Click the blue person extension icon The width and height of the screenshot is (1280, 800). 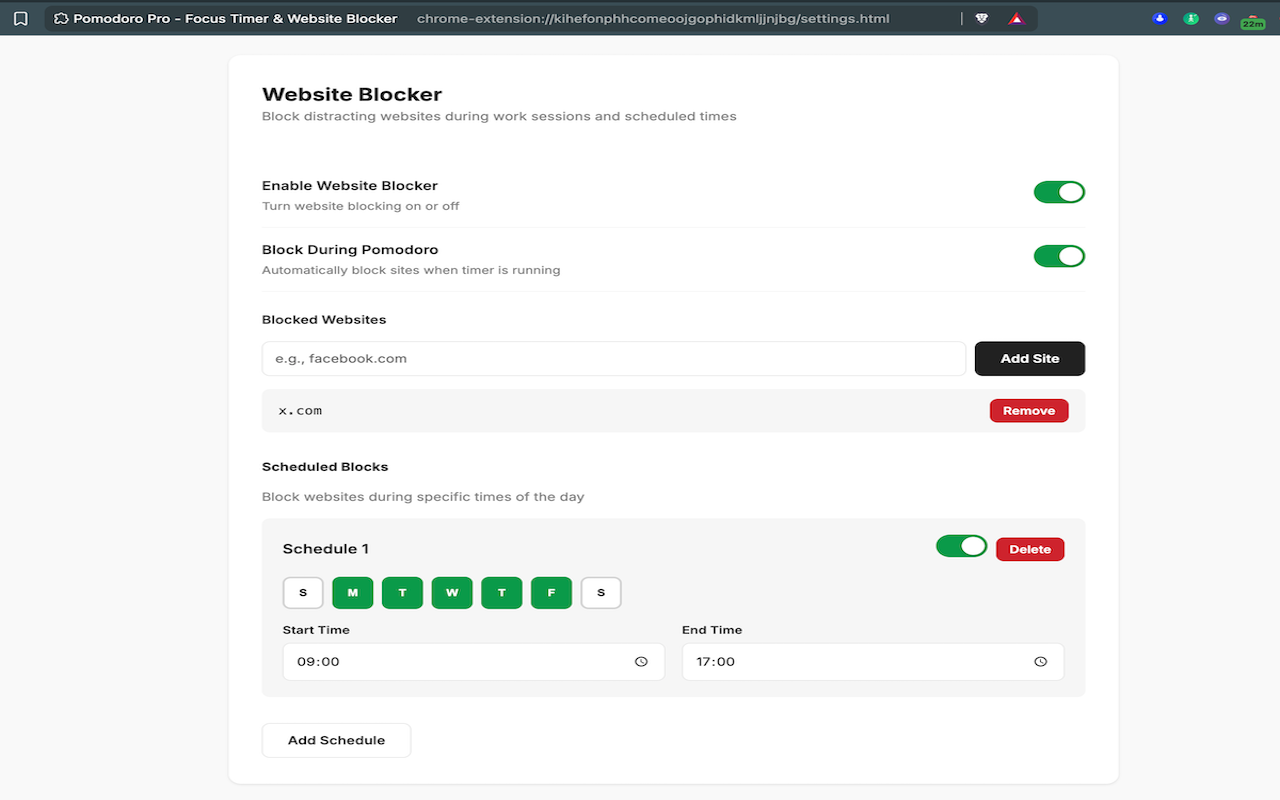(1158, 18)
